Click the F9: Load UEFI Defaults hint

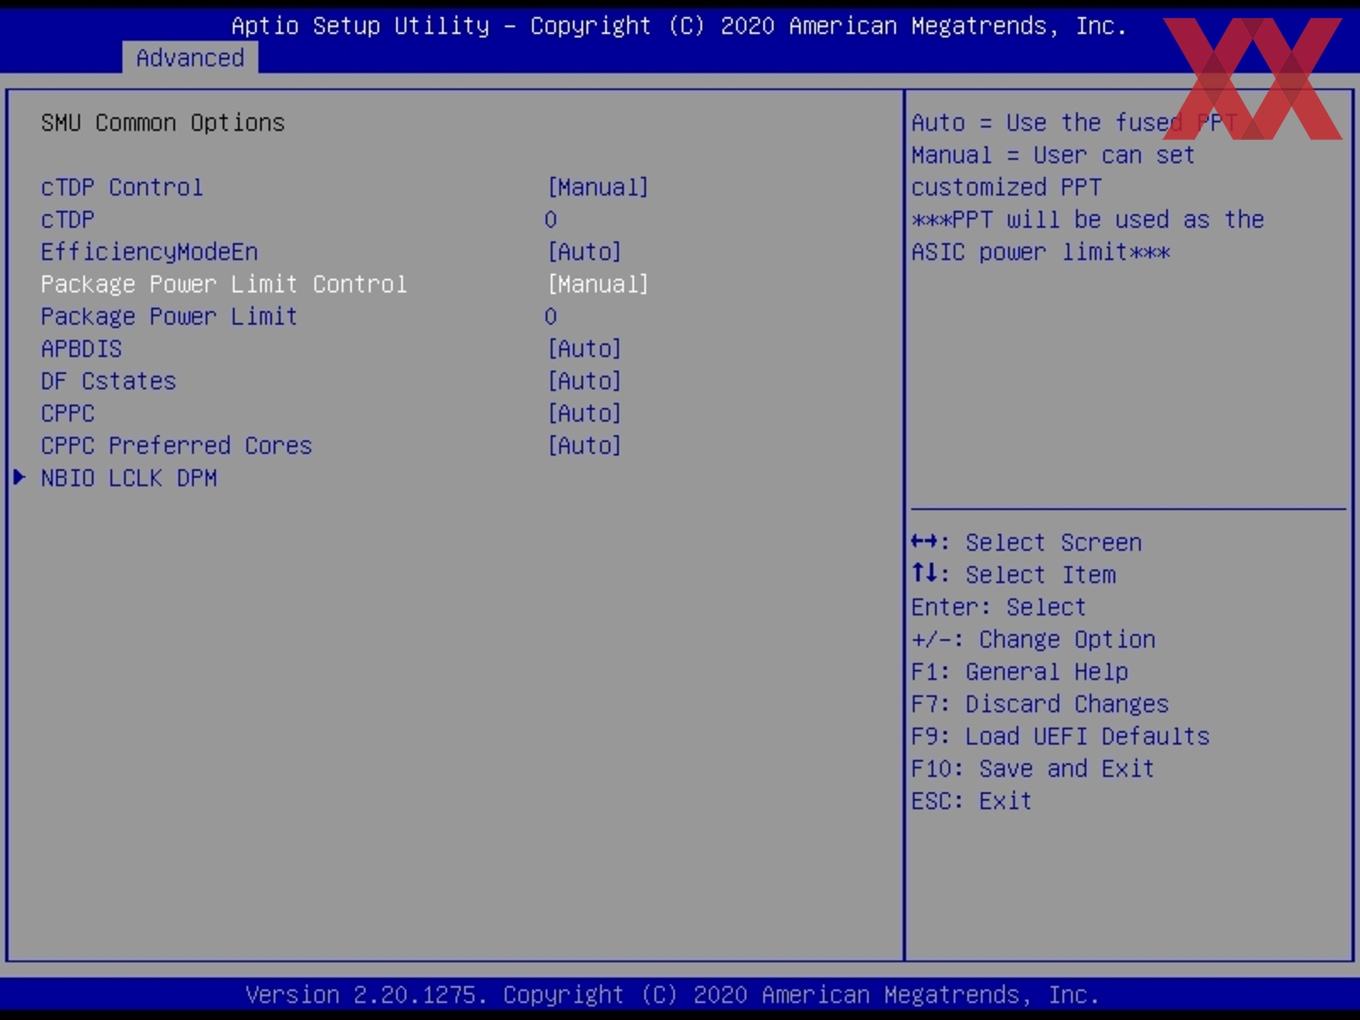1060,736
